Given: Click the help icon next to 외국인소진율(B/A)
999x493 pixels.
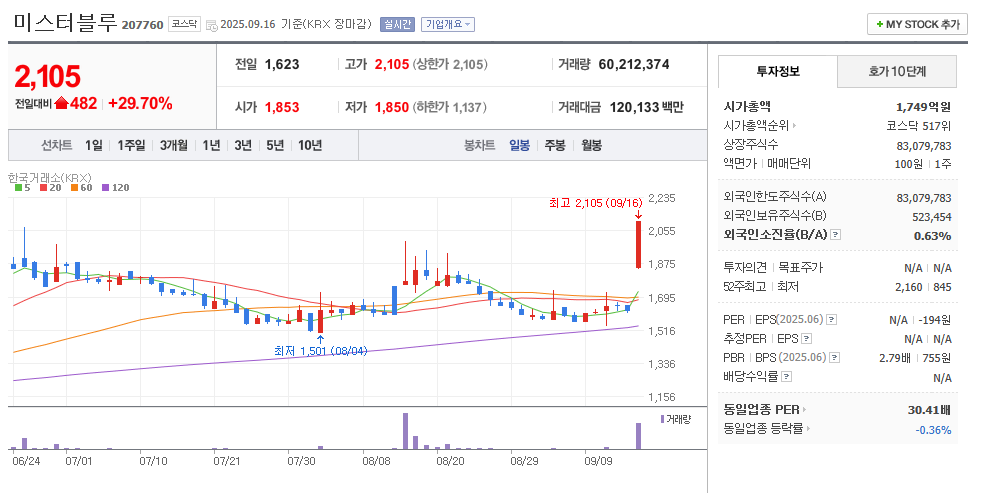Looking at the screenshot, I should 836,235.
